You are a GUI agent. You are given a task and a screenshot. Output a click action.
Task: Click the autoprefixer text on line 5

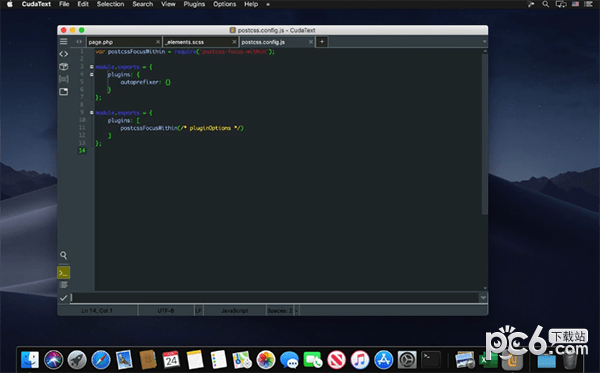click(140, 82)
